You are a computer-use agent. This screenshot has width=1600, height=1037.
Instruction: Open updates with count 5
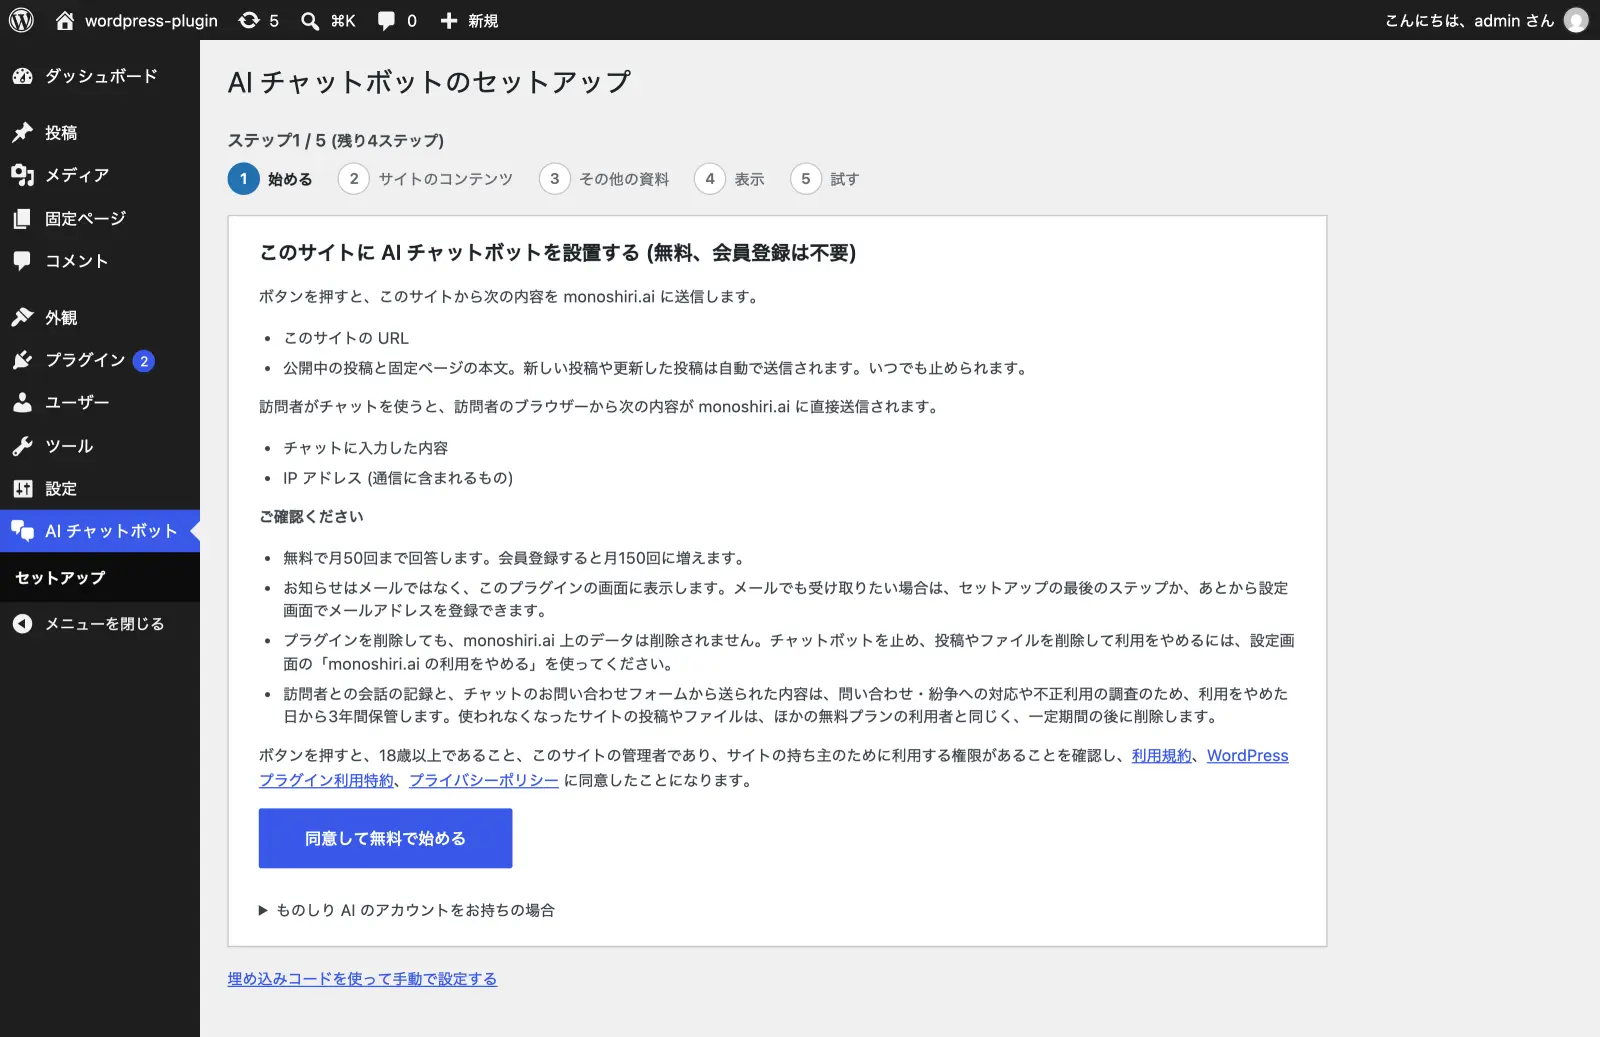[x=258, y=20]
